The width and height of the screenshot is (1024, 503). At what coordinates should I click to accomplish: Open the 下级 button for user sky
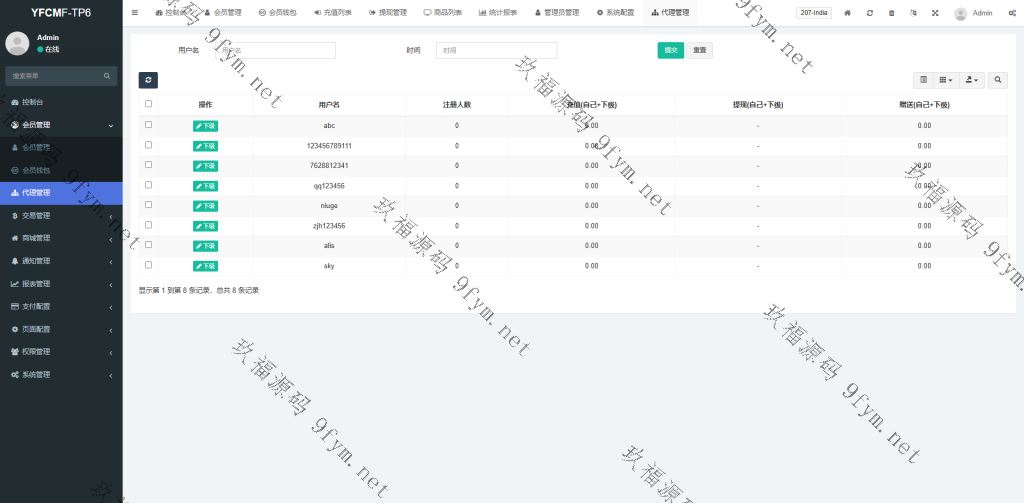[205, 267]
